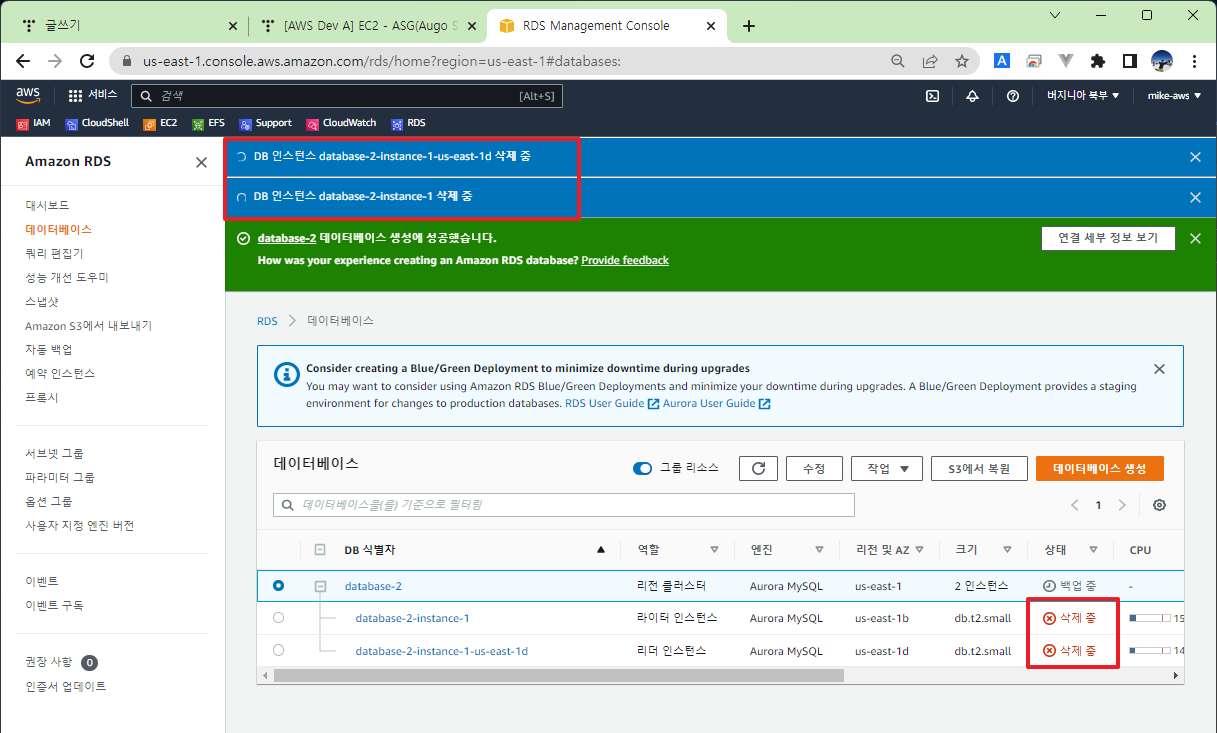This screenshot has height=733, width=1217.
Task: Open Snapshots (스냅샷) in sidebar
Action: point(42,301)
